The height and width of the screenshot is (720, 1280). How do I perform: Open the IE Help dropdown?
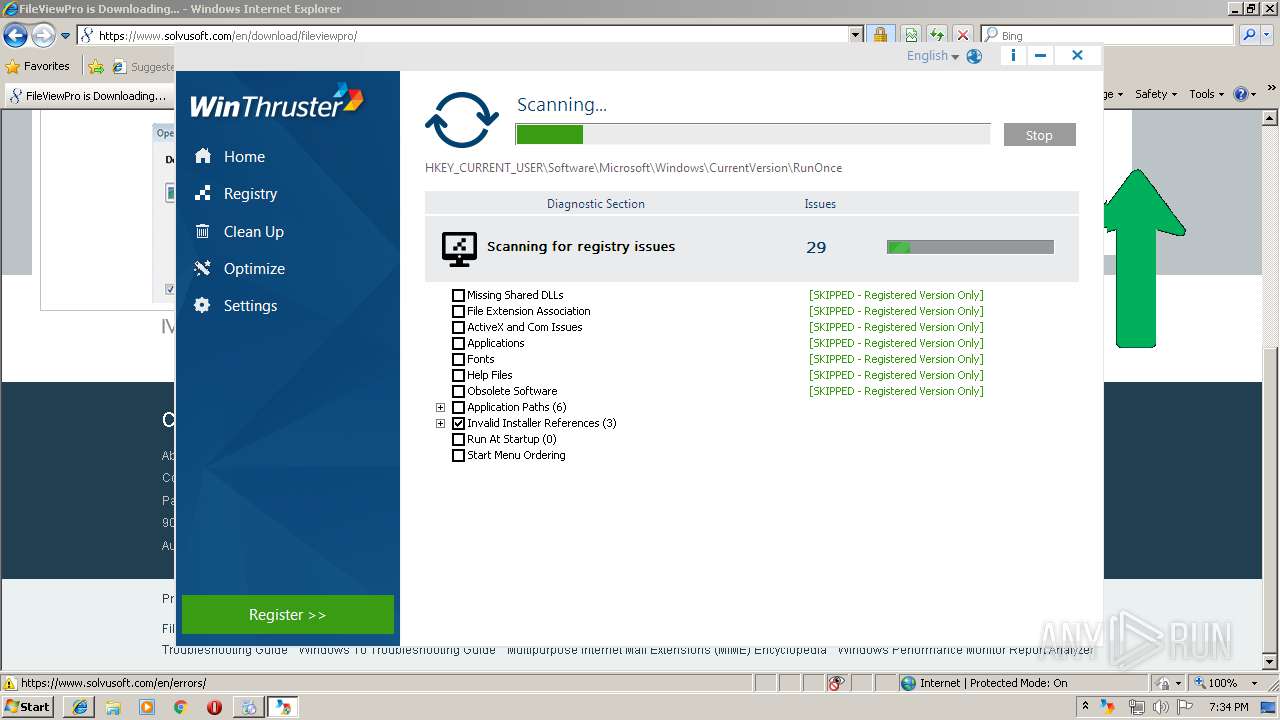1246,94
